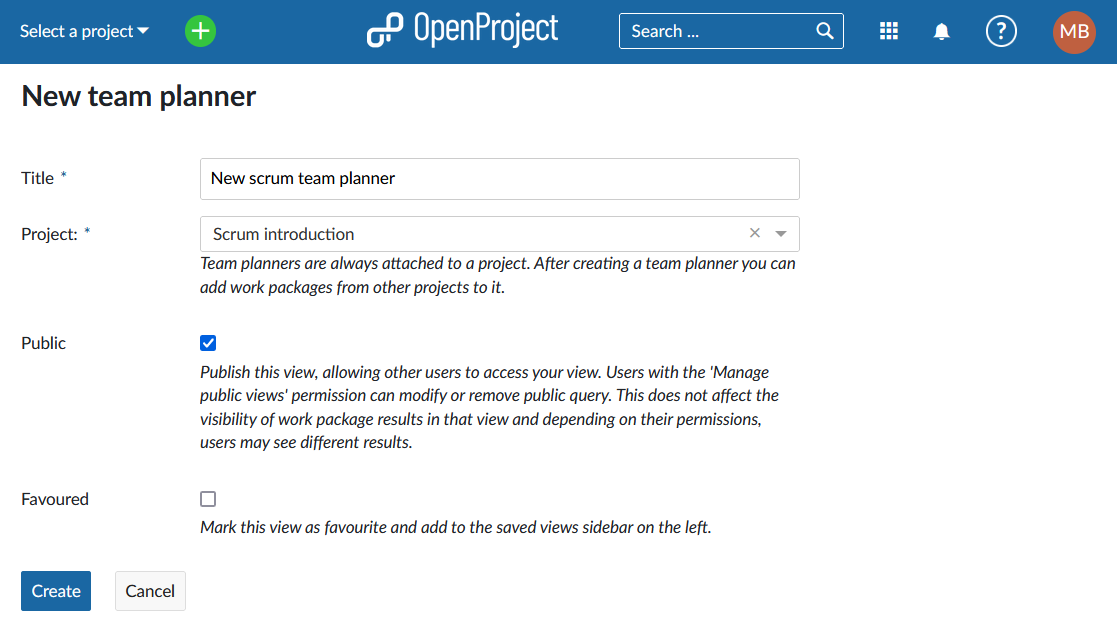Expand the Project dropdown arrow

[x=781, y=234]
